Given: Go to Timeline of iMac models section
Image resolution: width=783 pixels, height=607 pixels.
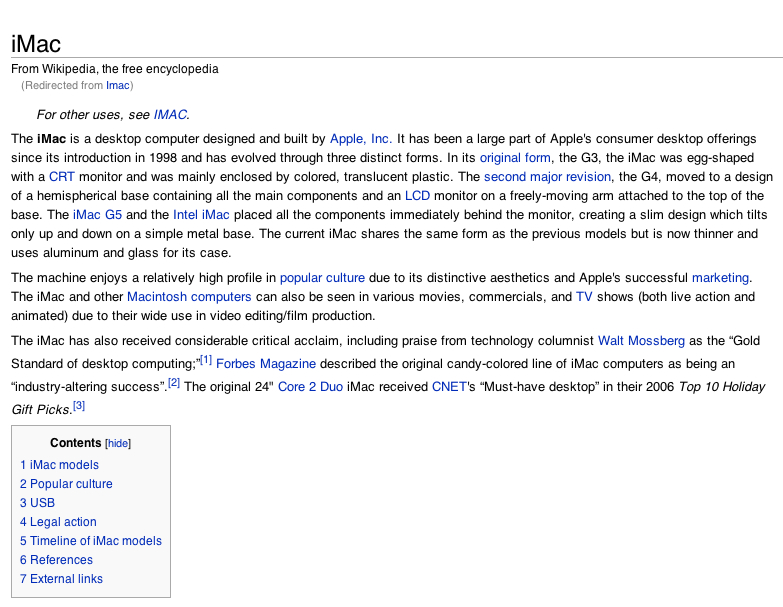Looking at the screenshot, I should [x=91, y=541].
